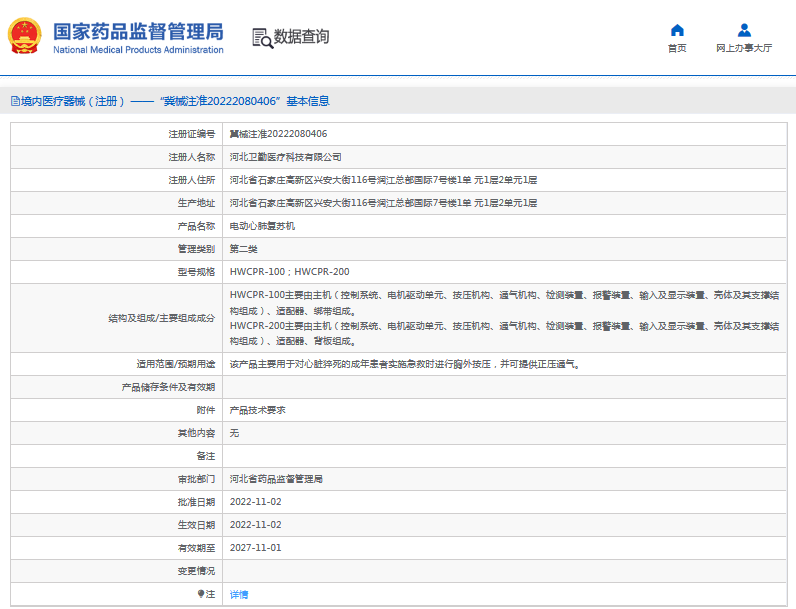
Task: Select the 生效日期 value 2022-11-02
Action: 255,525
